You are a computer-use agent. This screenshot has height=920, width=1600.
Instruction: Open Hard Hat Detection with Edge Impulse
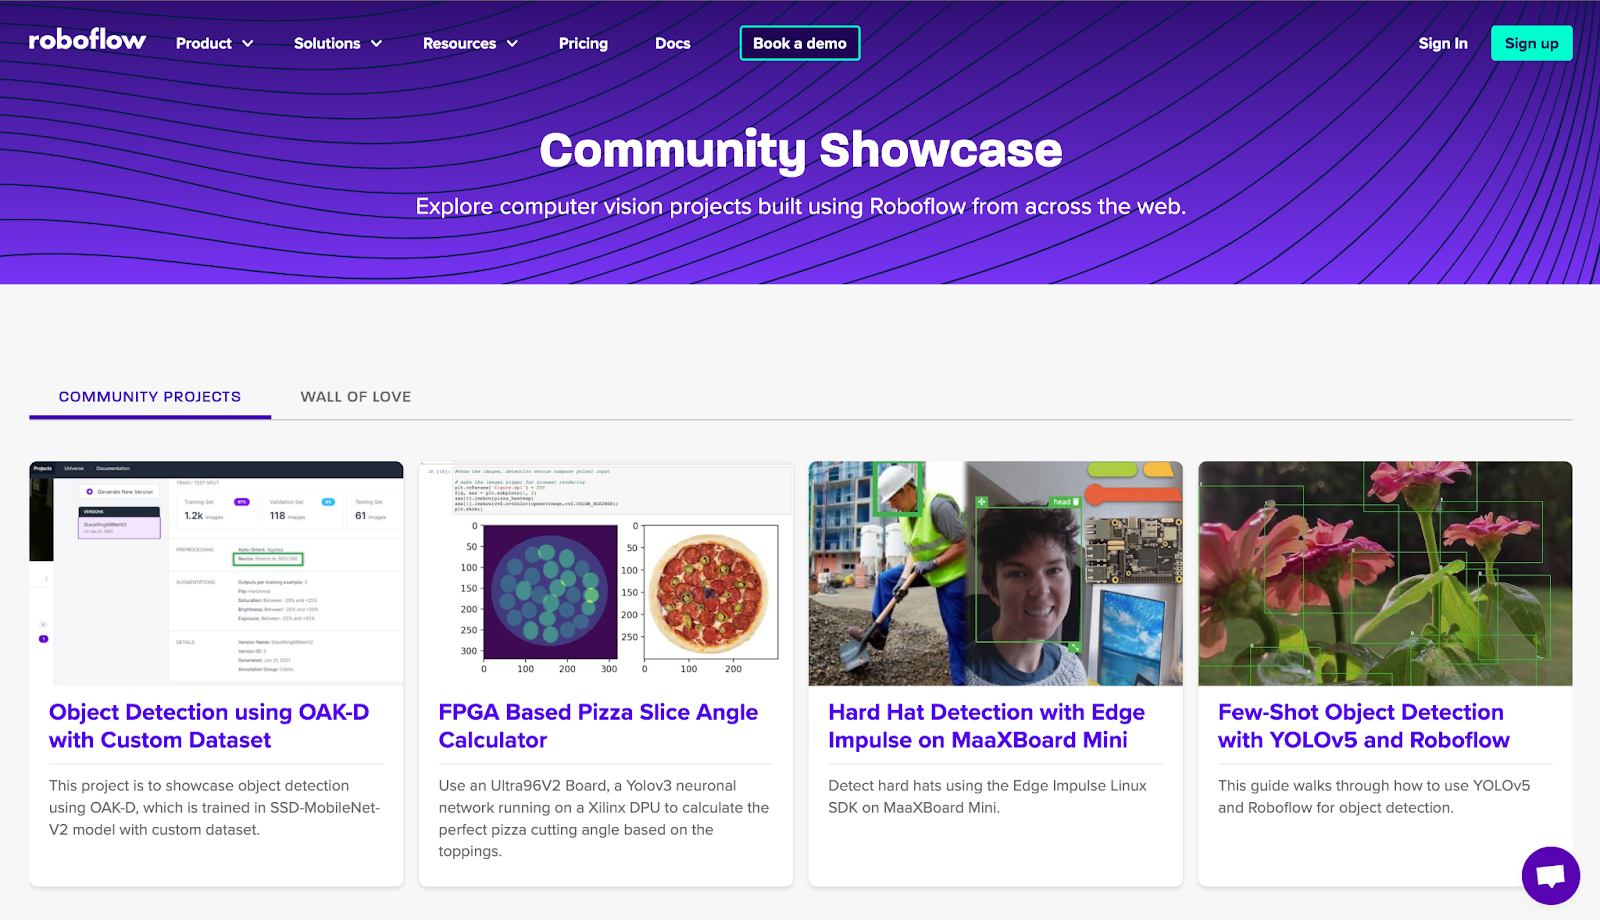[x=986, y=726]
